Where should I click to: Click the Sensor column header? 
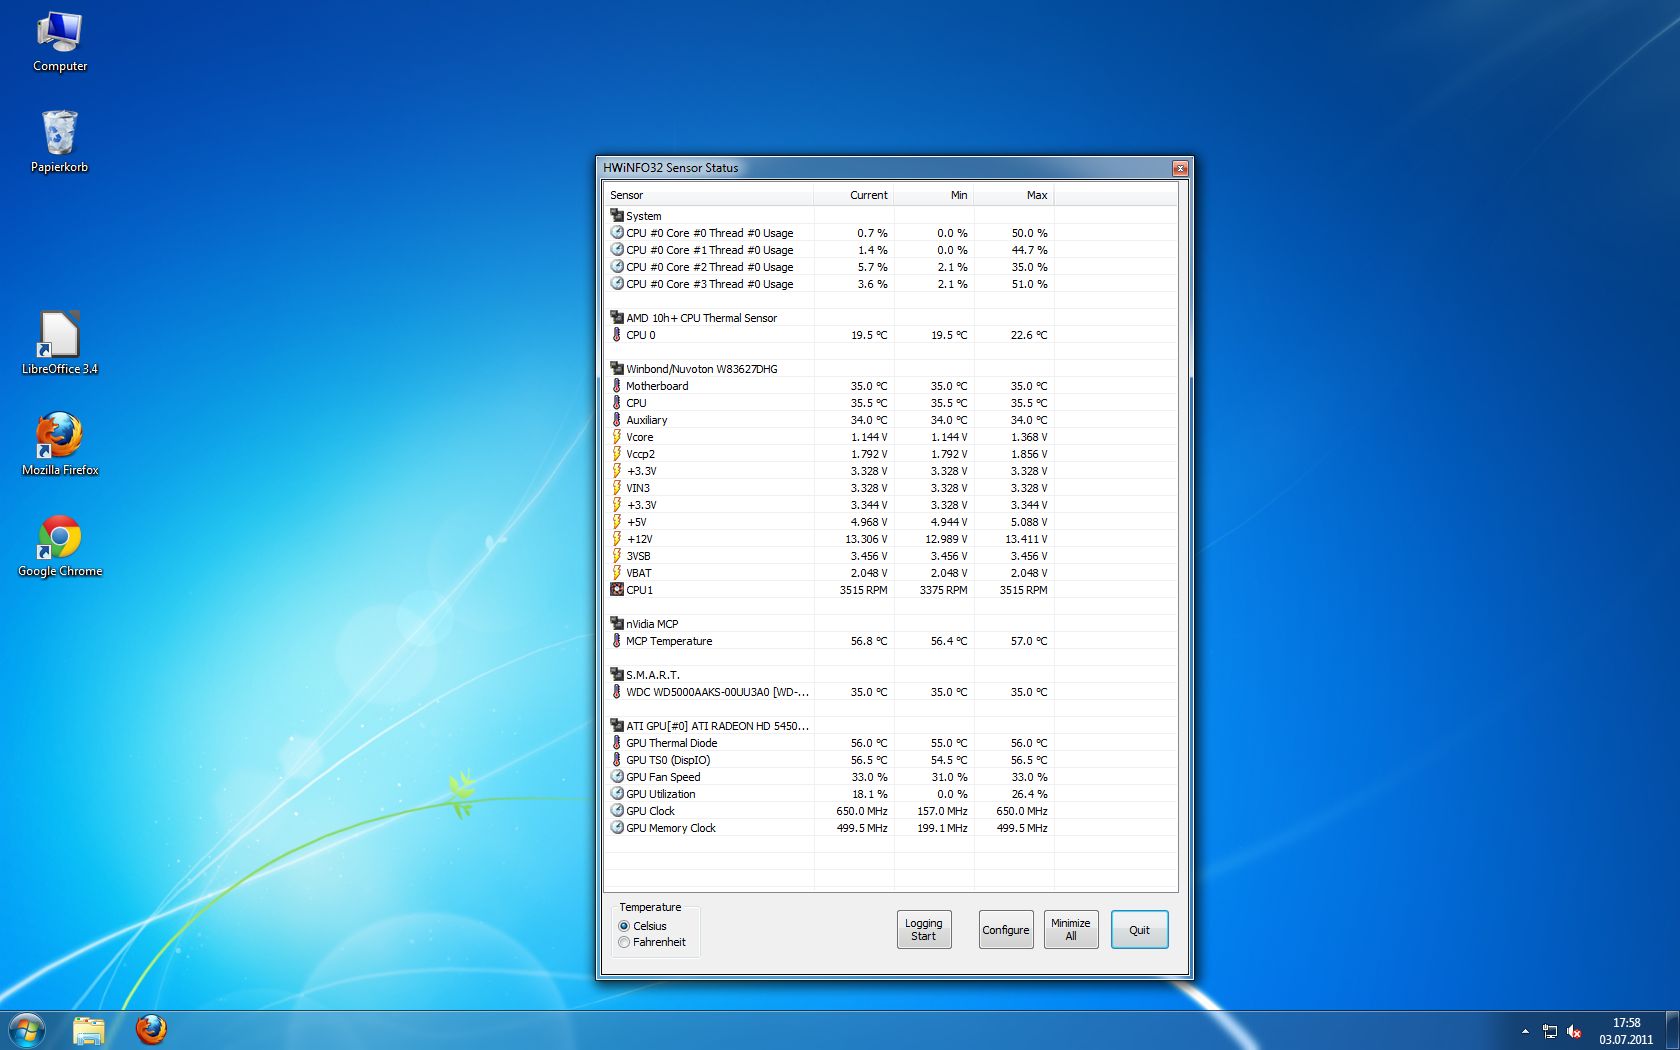[709, 195]
